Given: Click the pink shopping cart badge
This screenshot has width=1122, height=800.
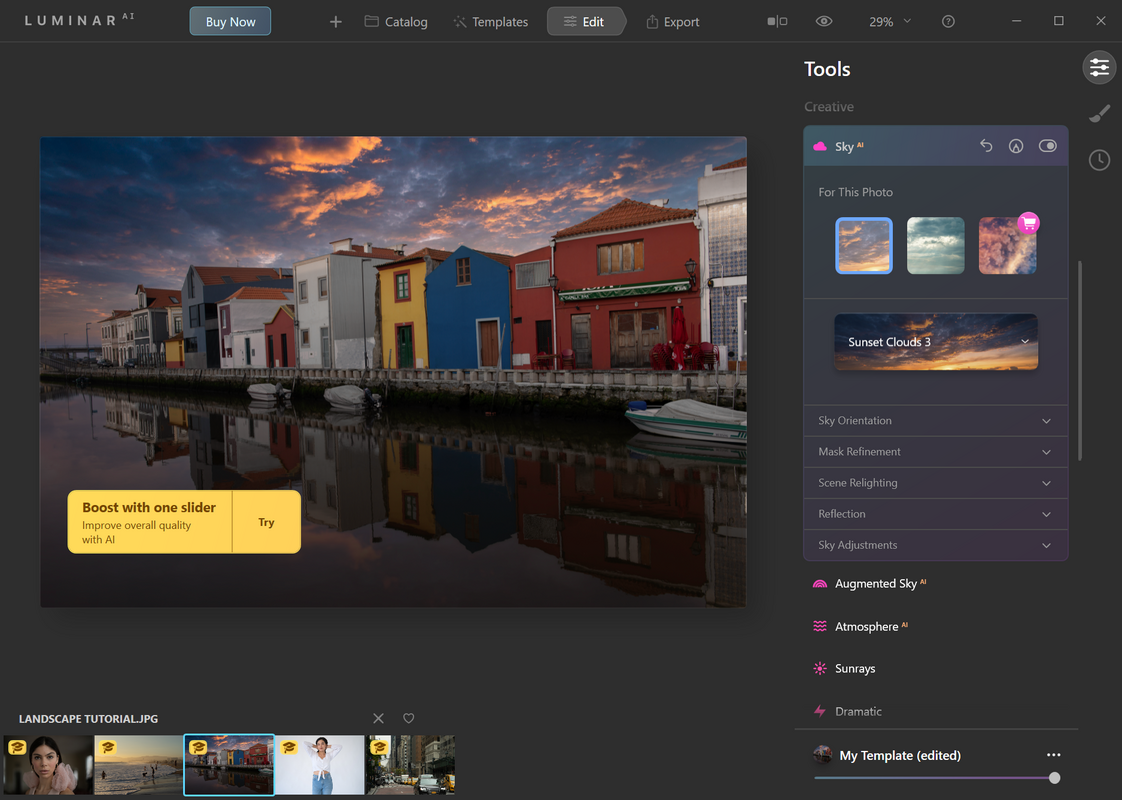Looking at the screenshot, I should 1028,223.
